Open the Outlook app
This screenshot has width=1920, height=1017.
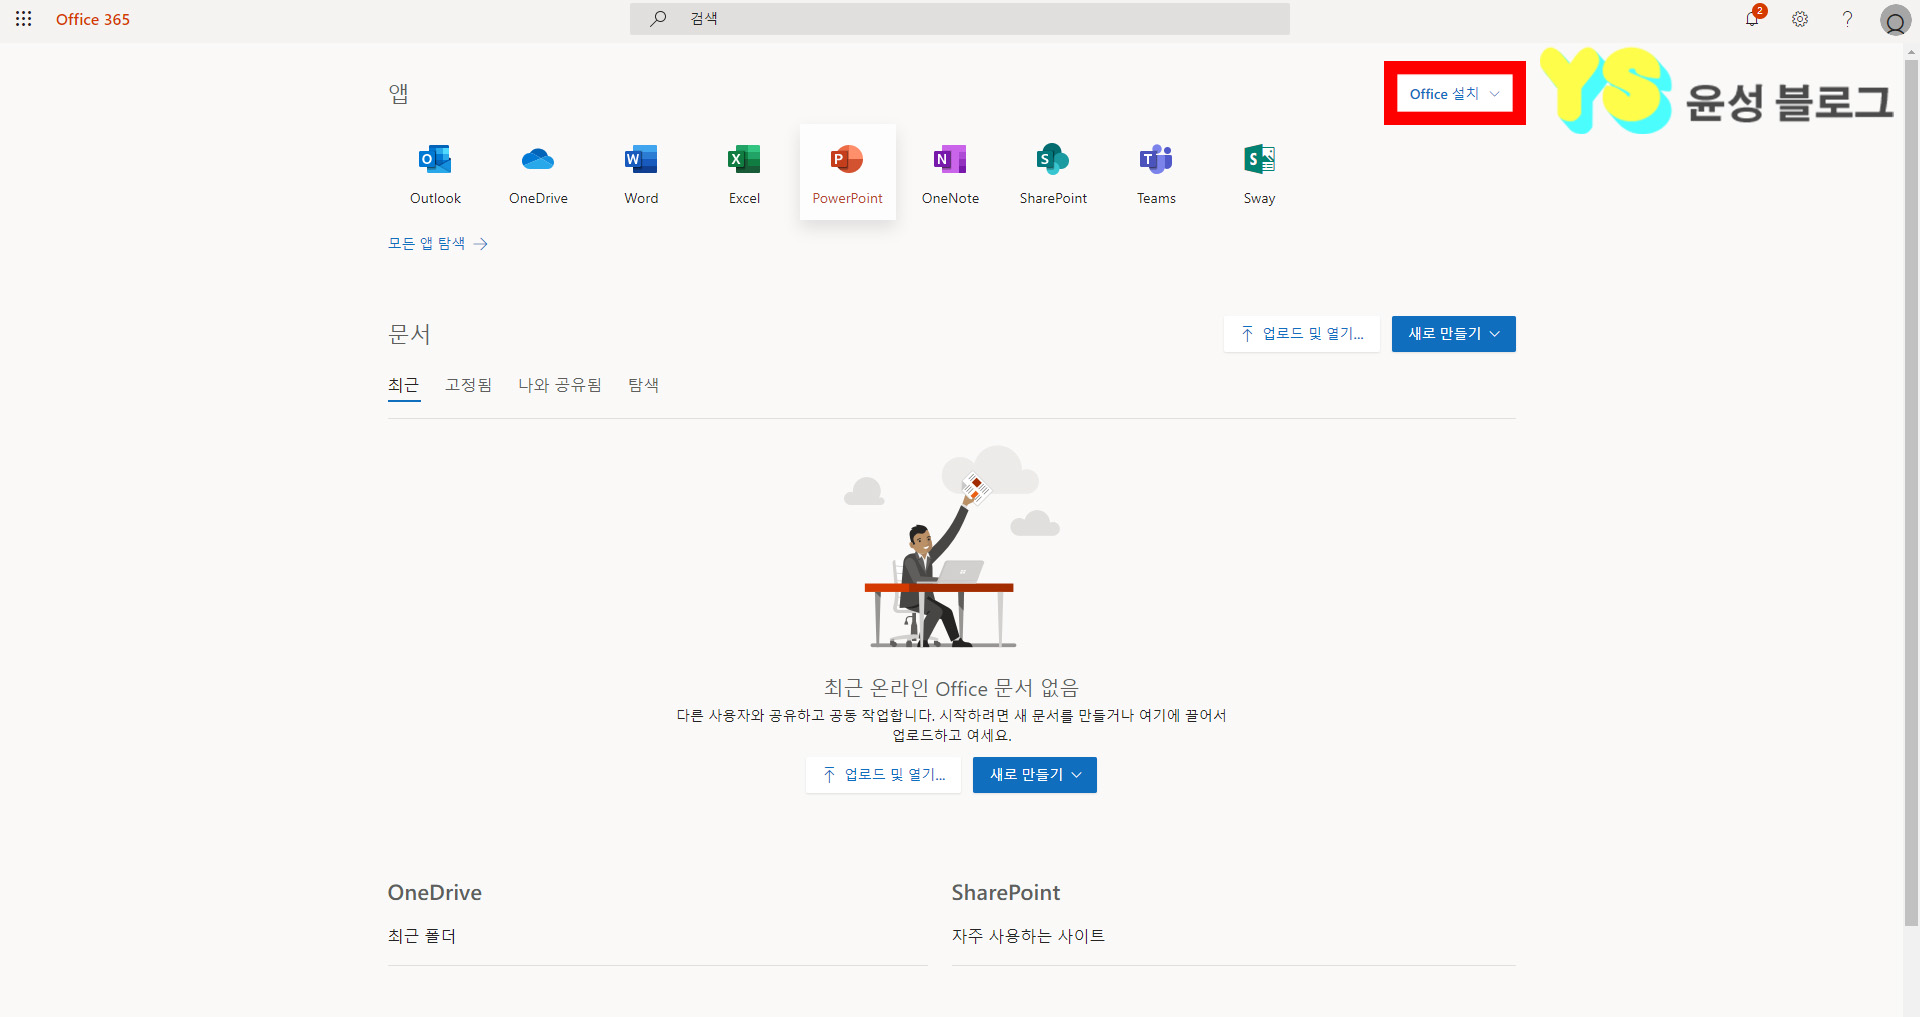coord(435,172)
